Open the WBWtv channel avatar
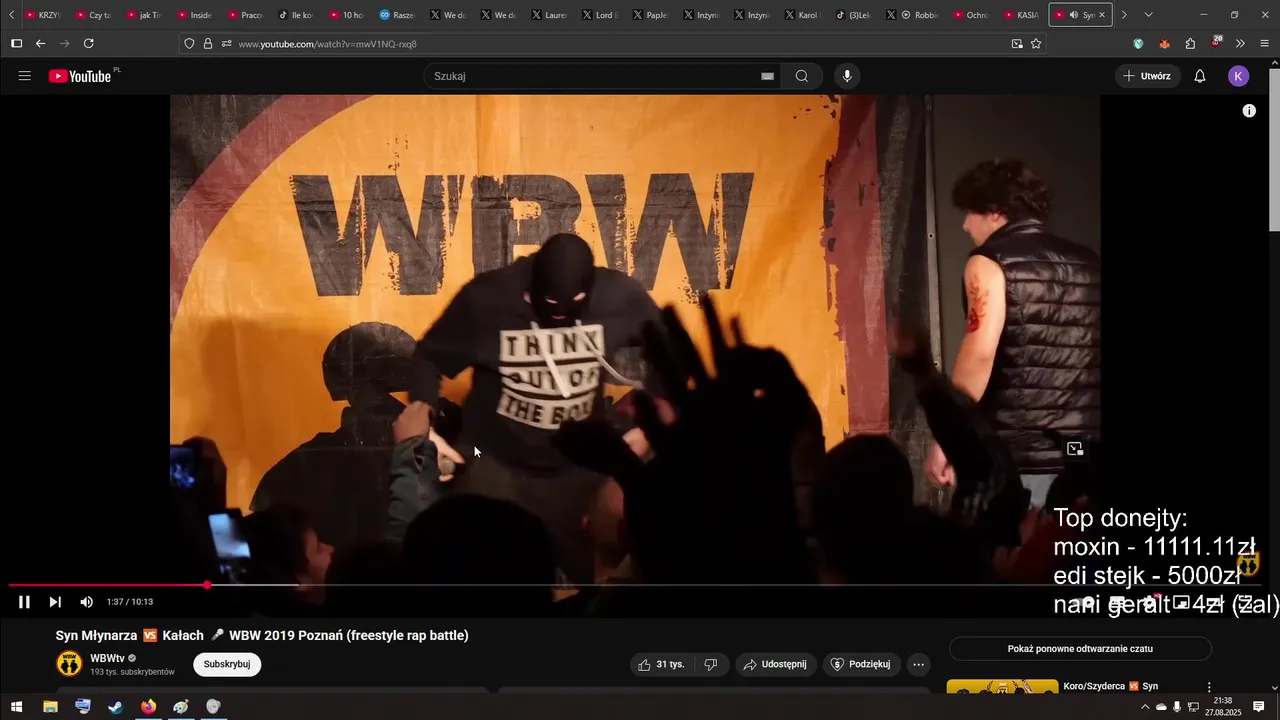This screenshot has height=720, width=1280. [69, 664]
